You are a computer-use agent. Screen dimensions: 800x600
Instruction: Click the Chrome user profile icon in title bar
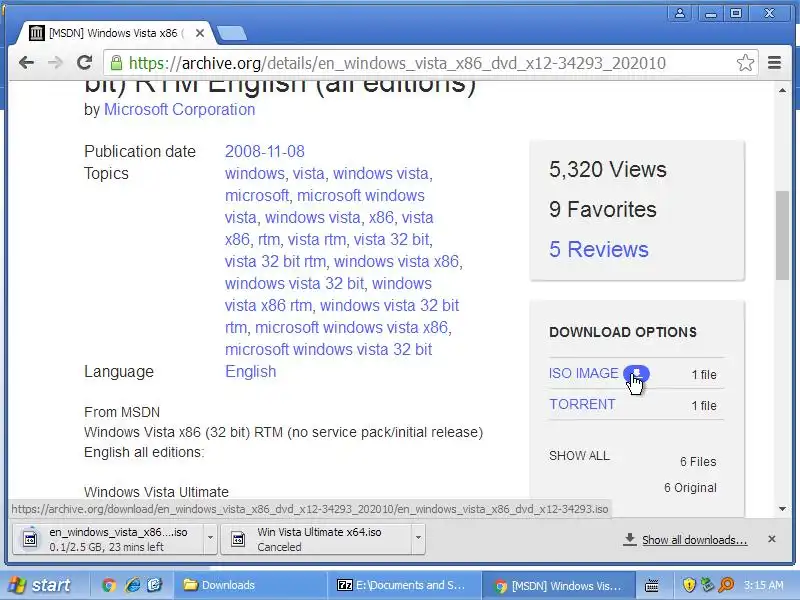coord(680,13)
